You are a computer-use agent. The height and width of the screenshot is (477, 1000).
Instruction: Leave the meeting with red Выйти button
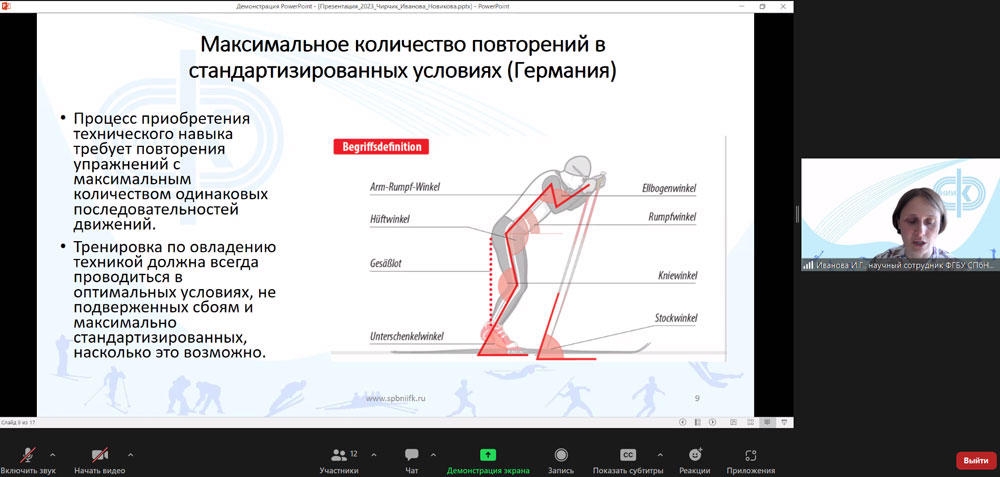coord(976,460)
